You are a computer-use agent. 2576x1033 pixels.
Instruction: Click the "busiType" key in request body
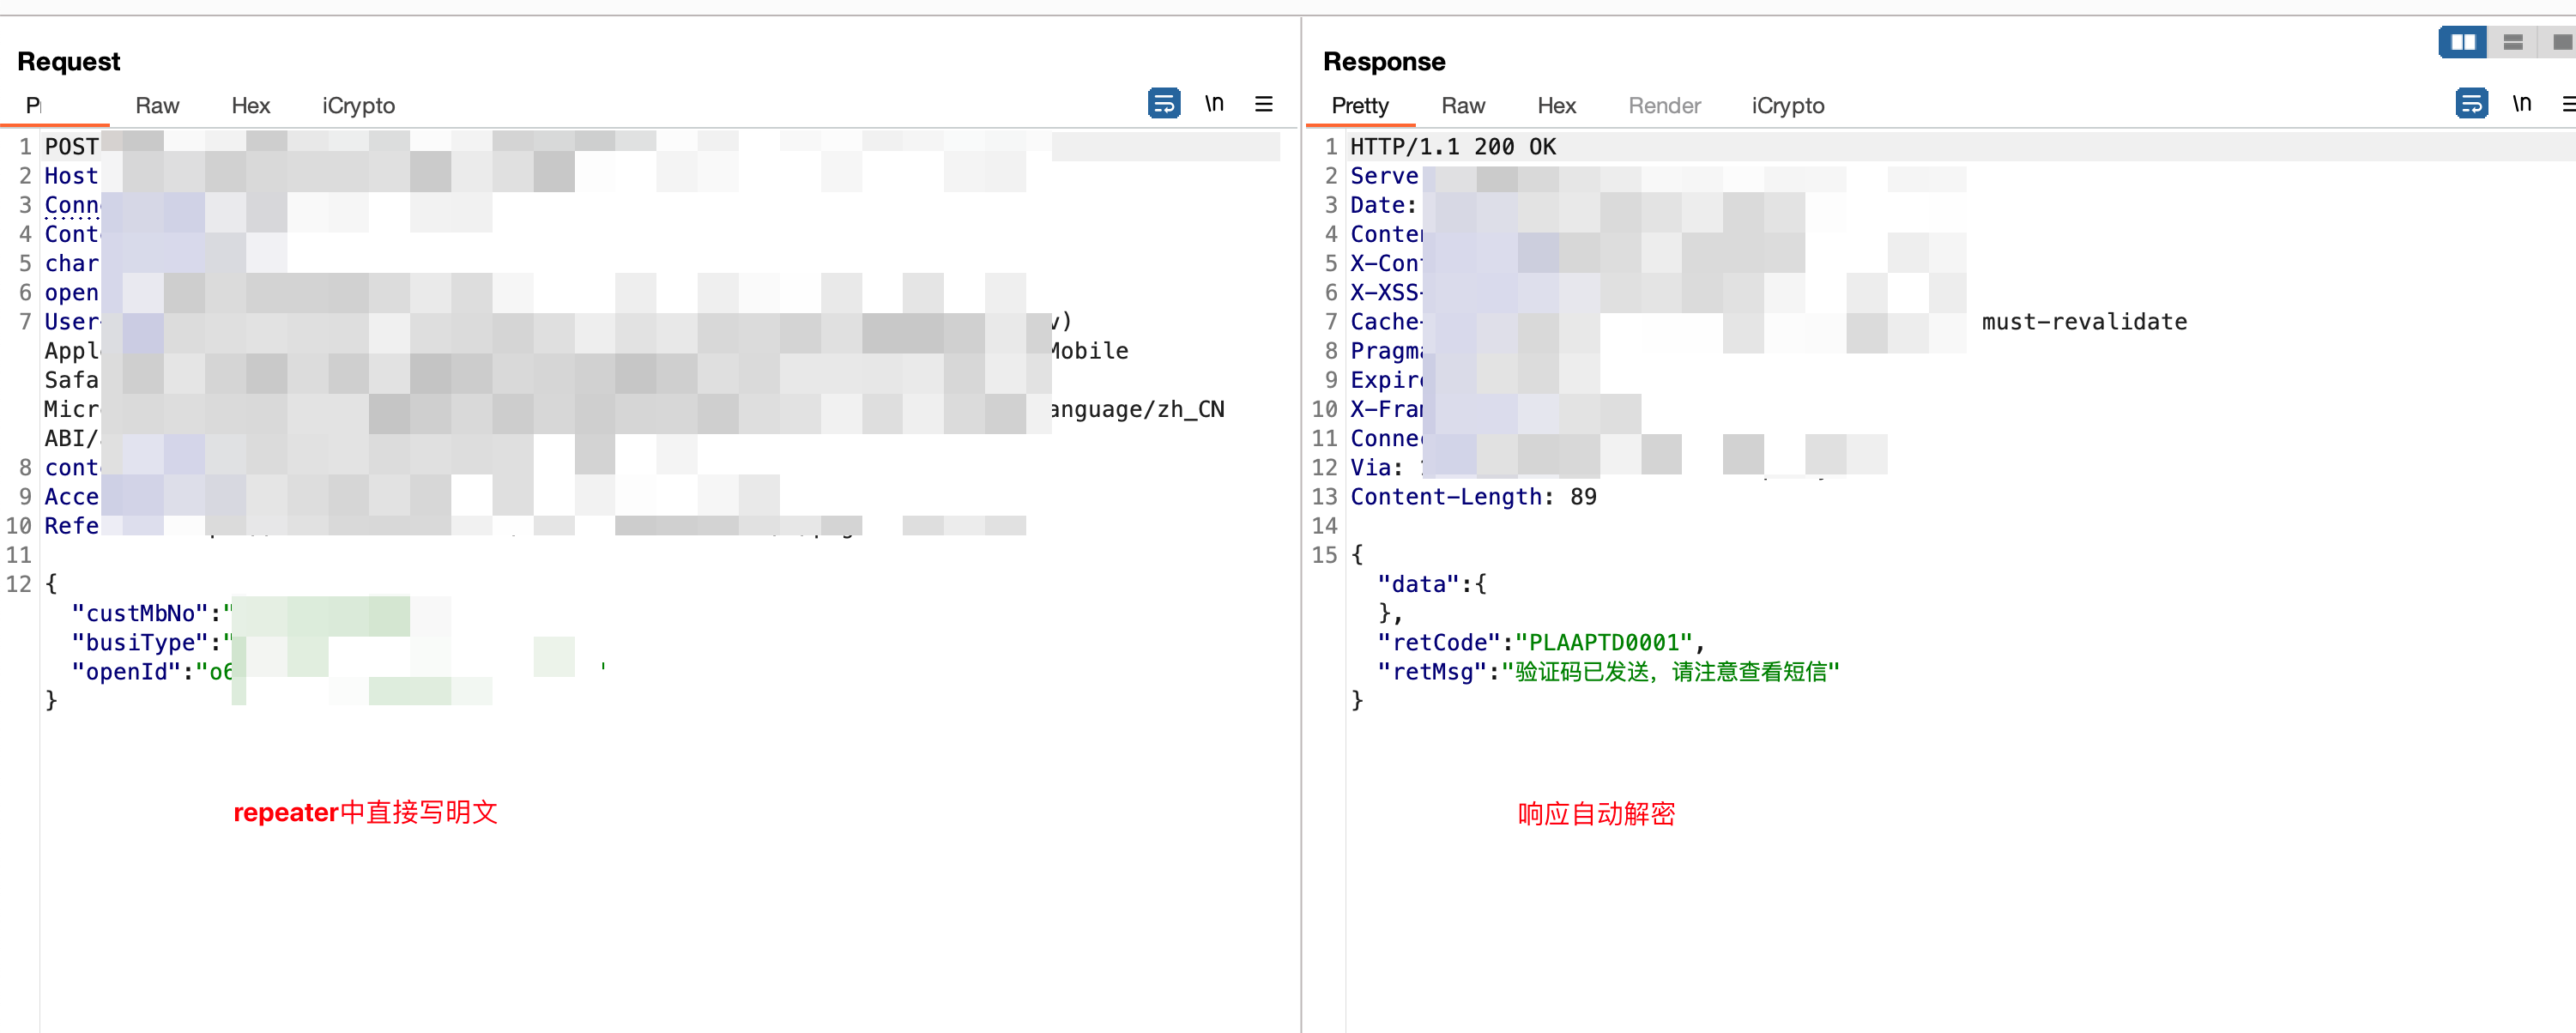pos(139,642)
